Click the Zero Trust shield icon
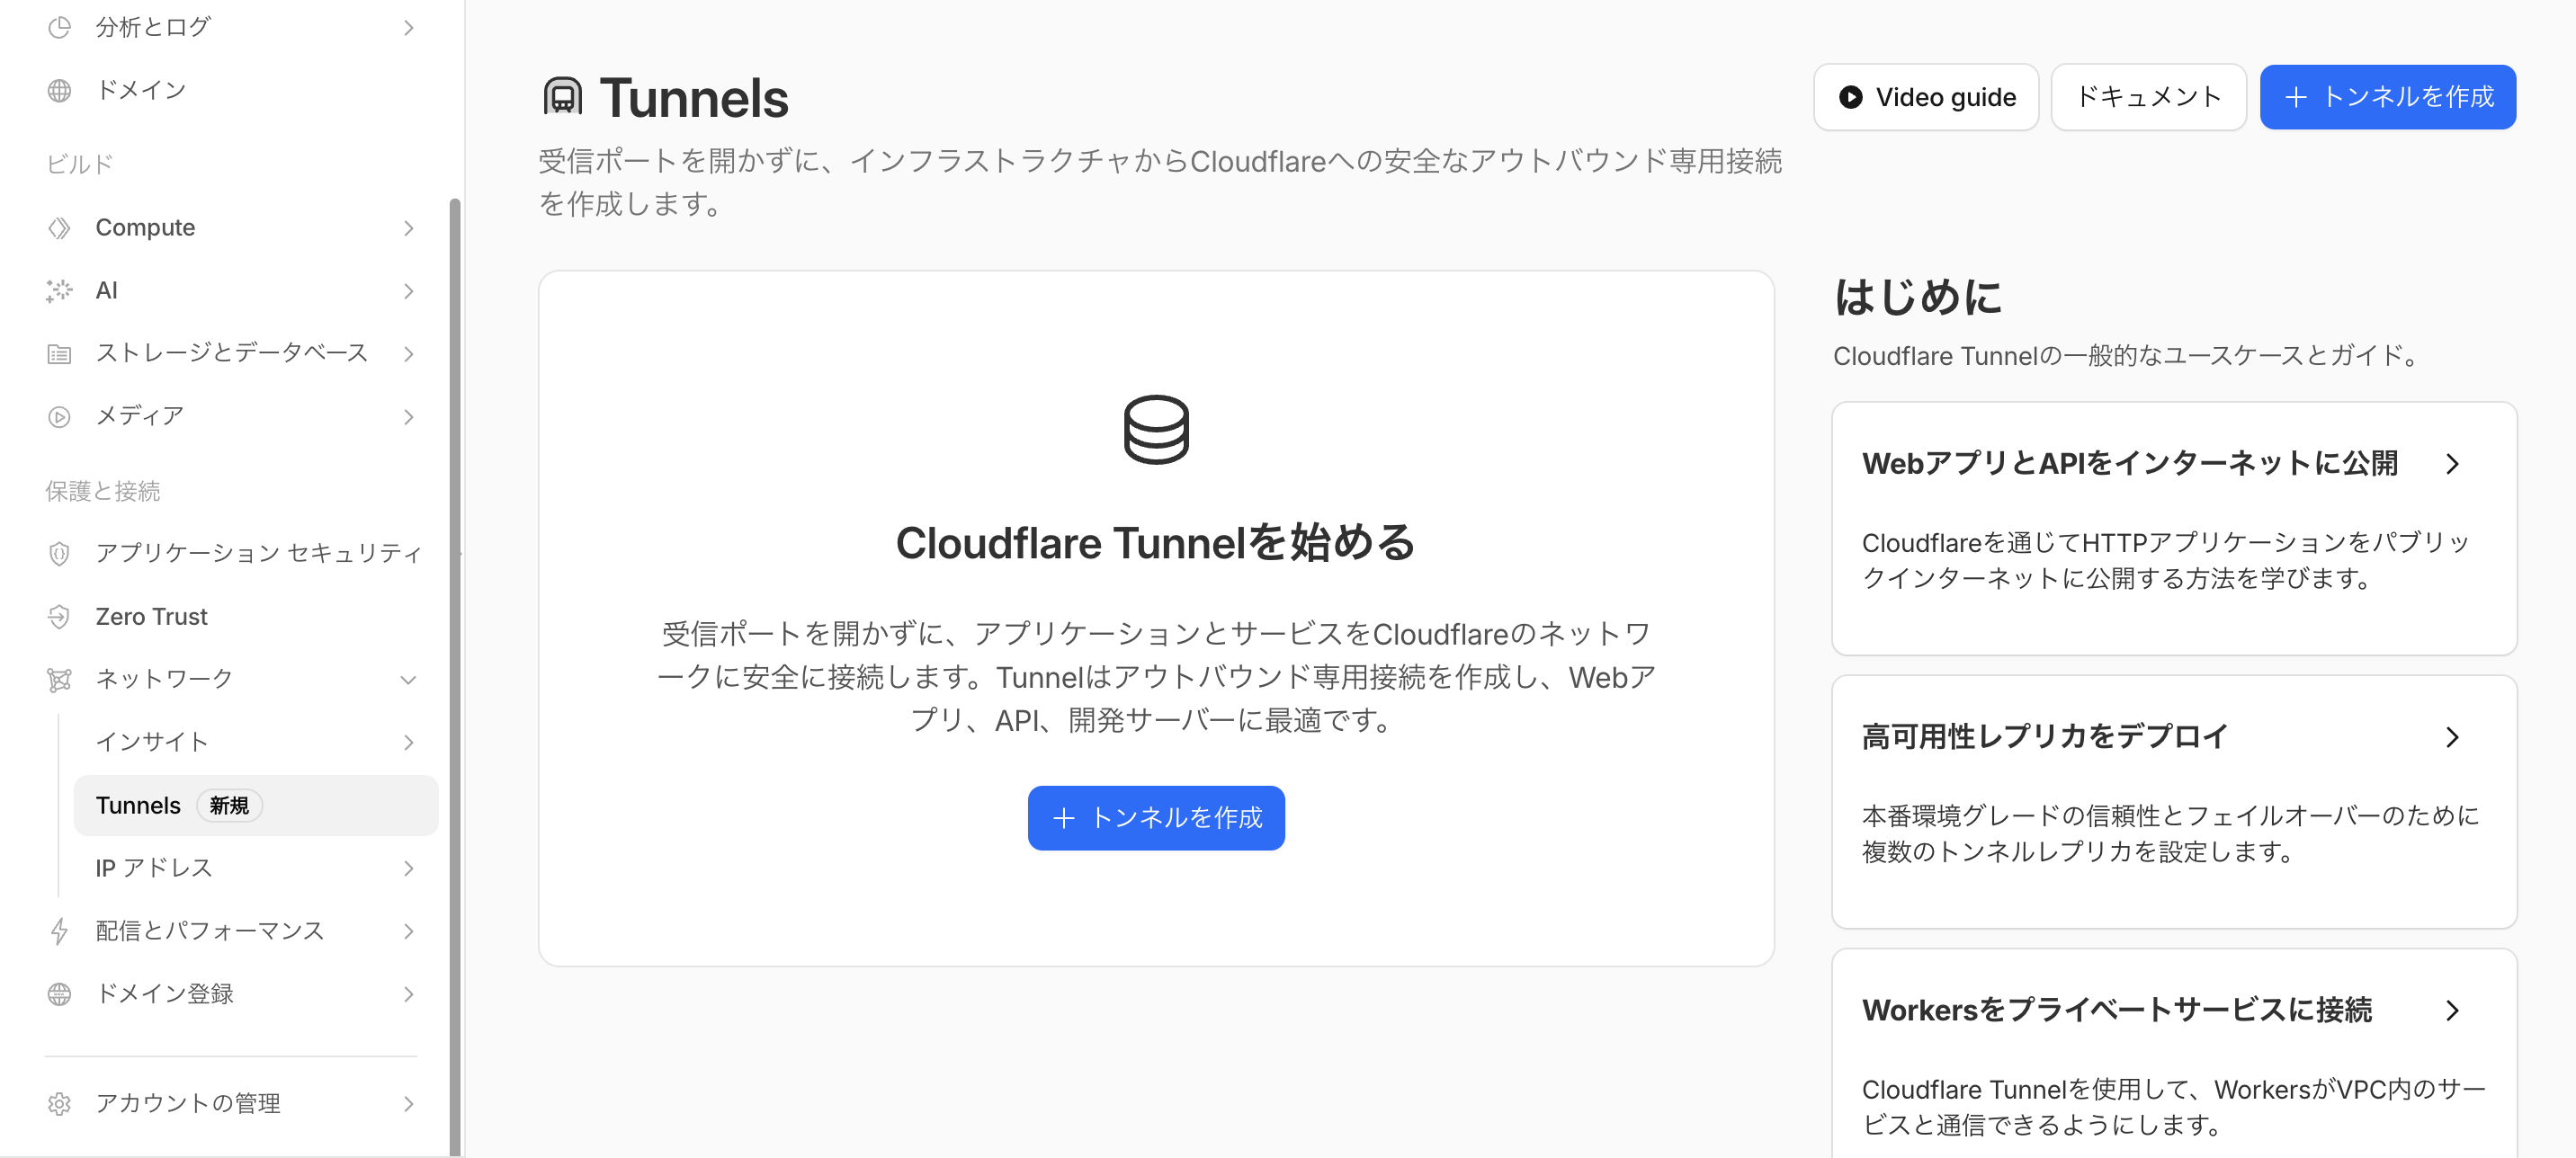2576x1158 pixels. (59, 617)
